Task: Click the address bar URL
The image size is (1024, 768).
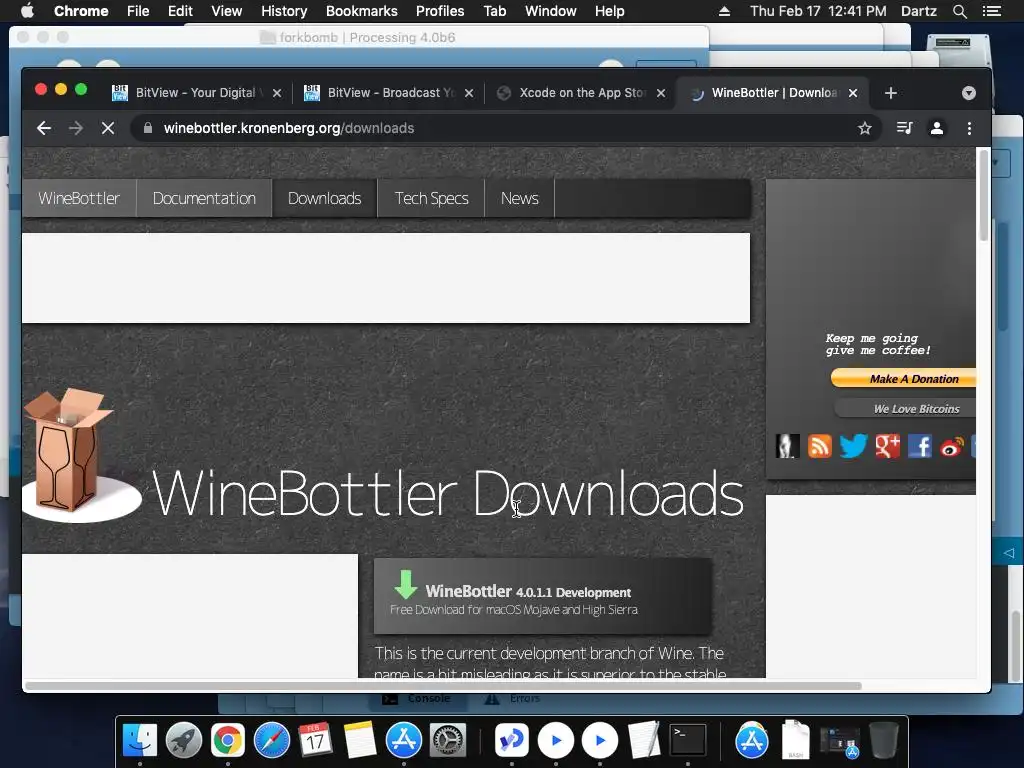Action: pos(289,128)
